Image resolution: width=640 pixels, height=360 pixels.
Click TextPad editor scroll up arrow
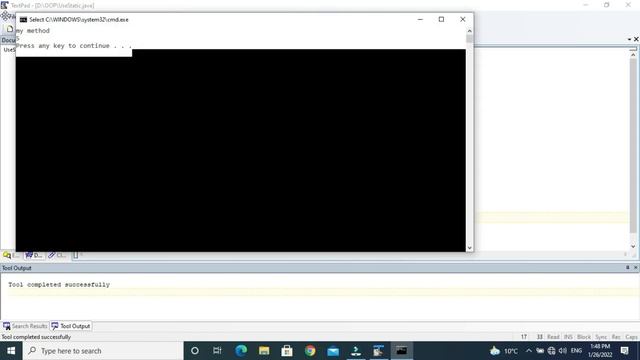pyautogui.click(x=633, y=55)
